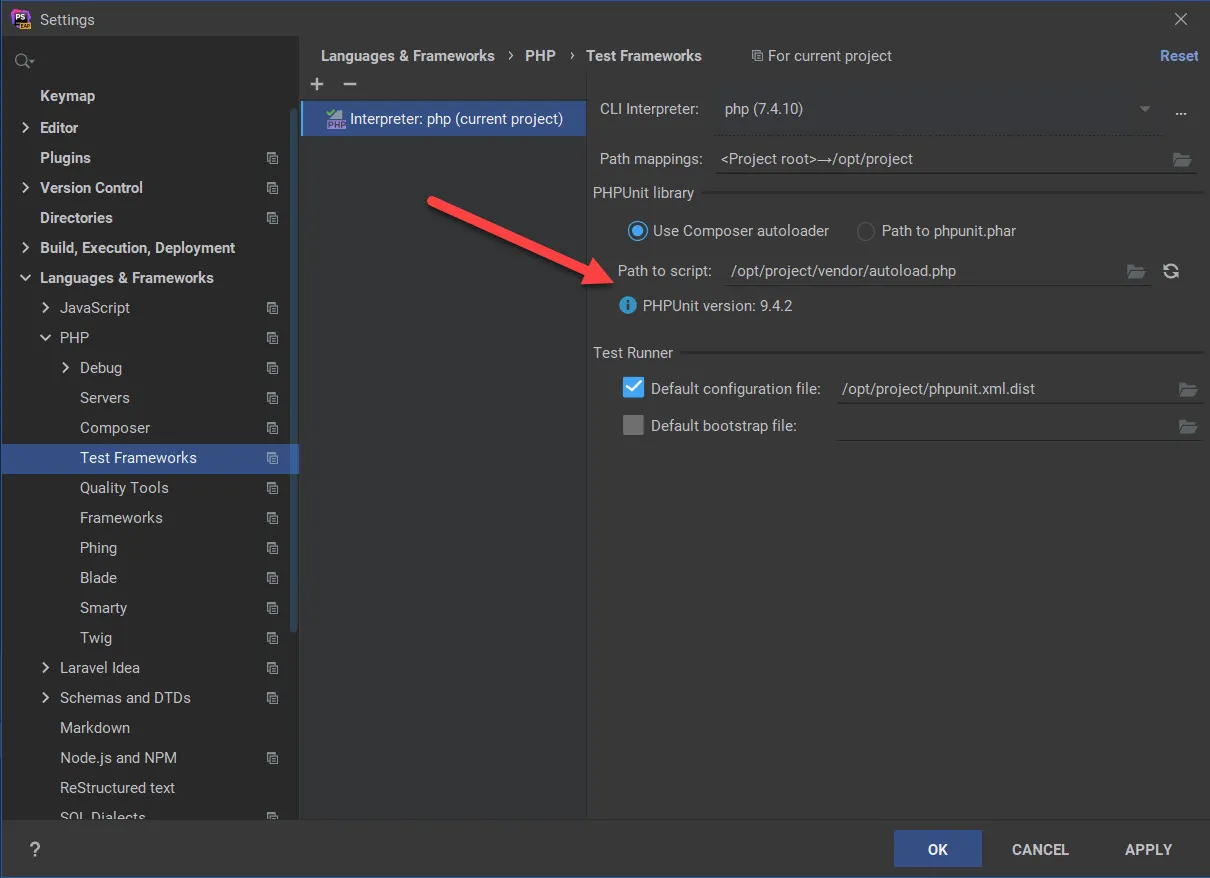
Task: Expand the JavaScript tree node
Action: tap(45, 308)
